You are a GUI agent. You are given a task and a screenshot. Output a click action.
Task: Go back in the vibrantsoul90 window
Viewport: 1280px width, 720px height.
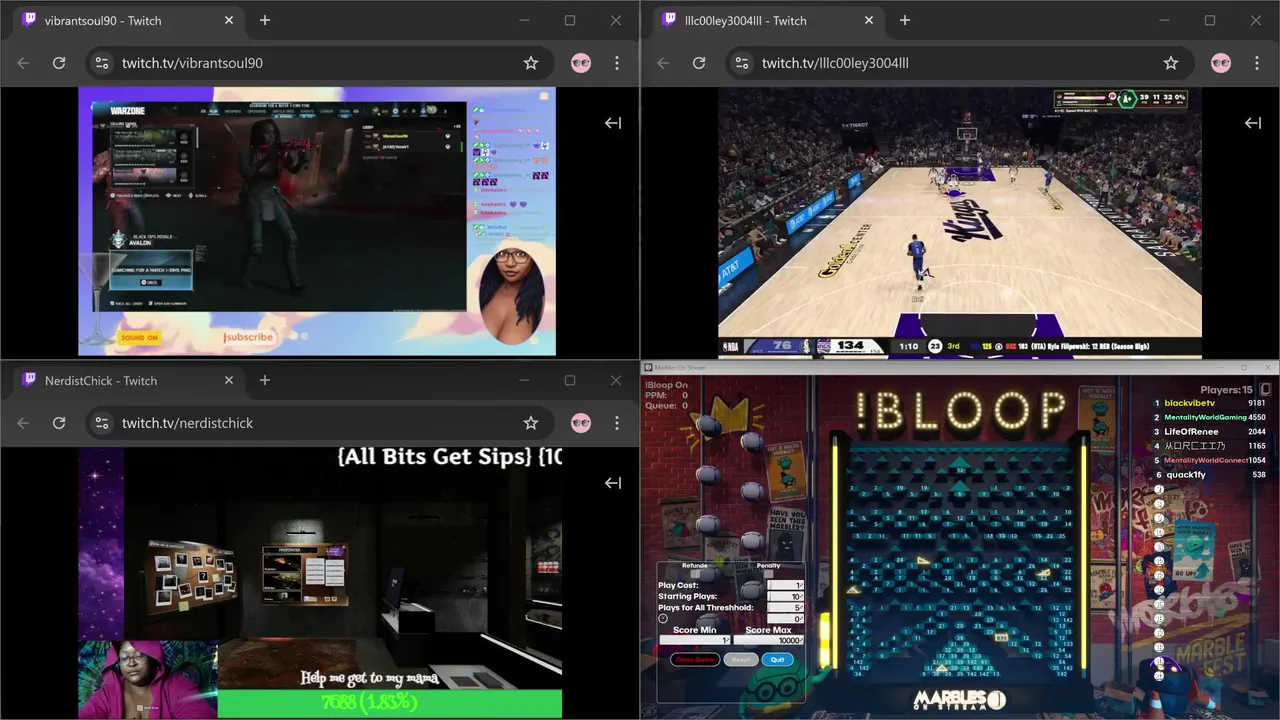click(x=23, y=63)
